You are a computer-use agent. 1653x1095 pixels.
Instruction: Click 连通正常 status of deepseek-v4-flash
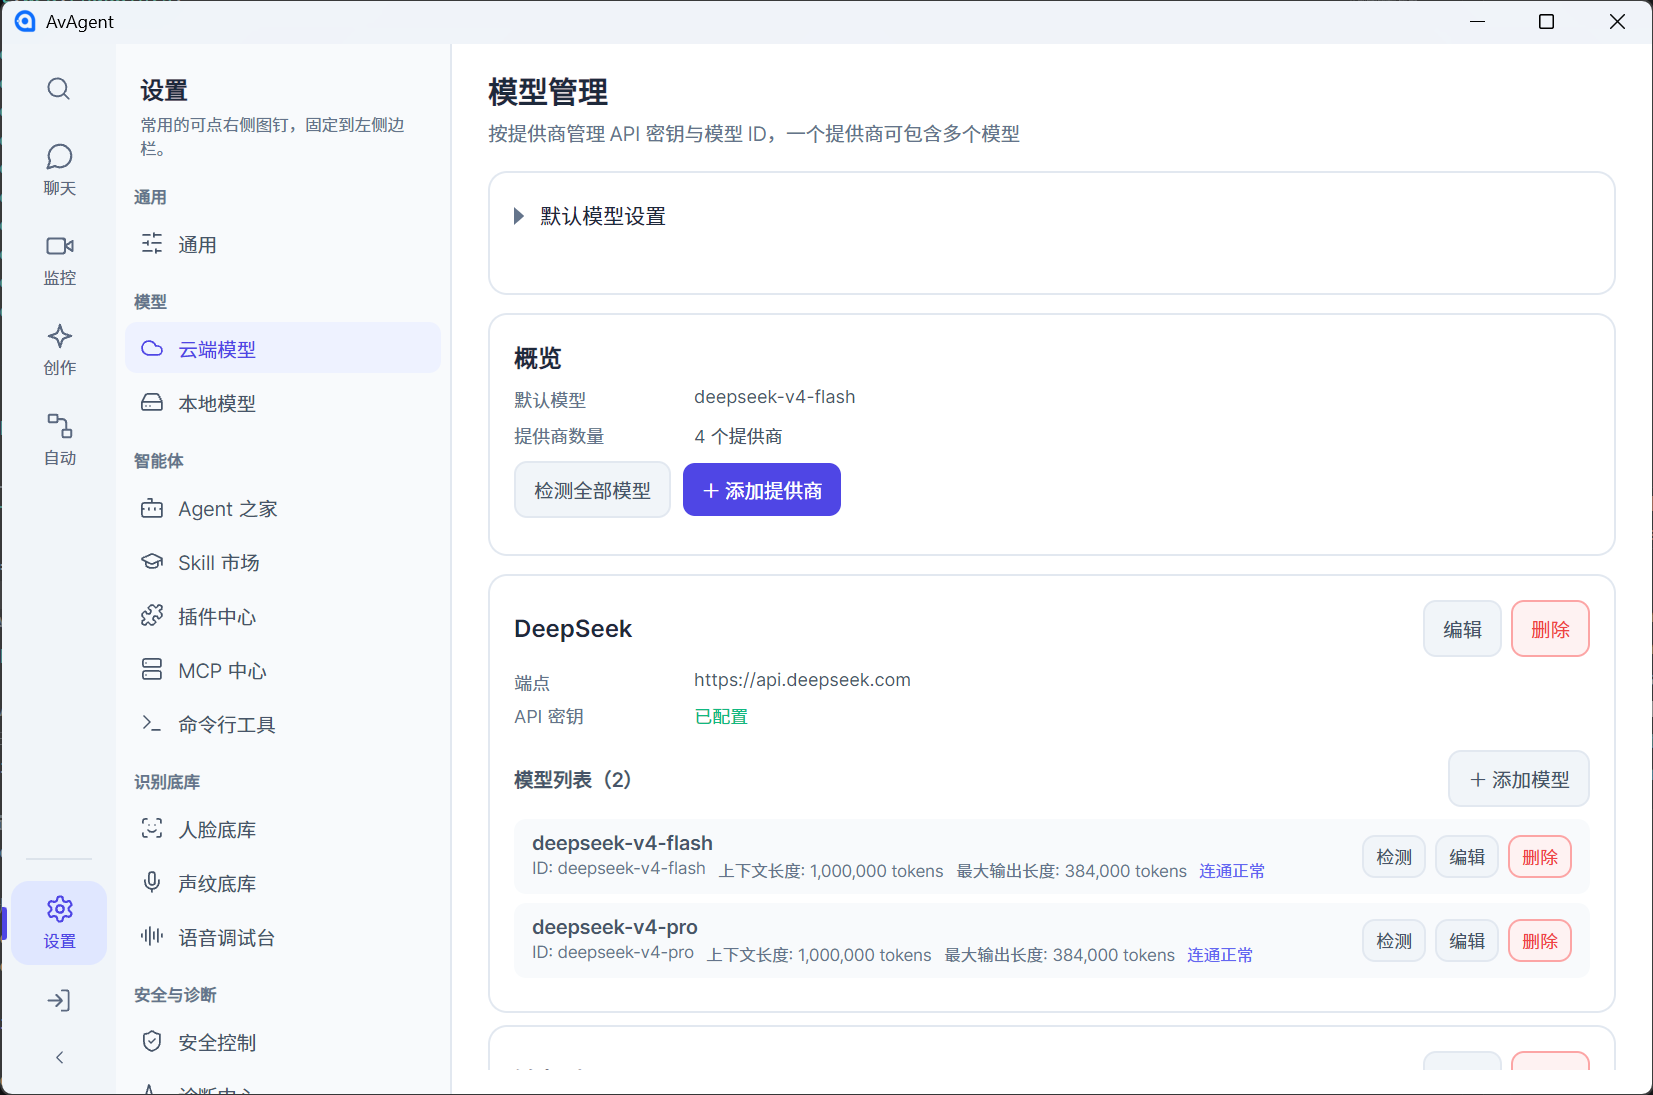click(x=1232, y=871)
